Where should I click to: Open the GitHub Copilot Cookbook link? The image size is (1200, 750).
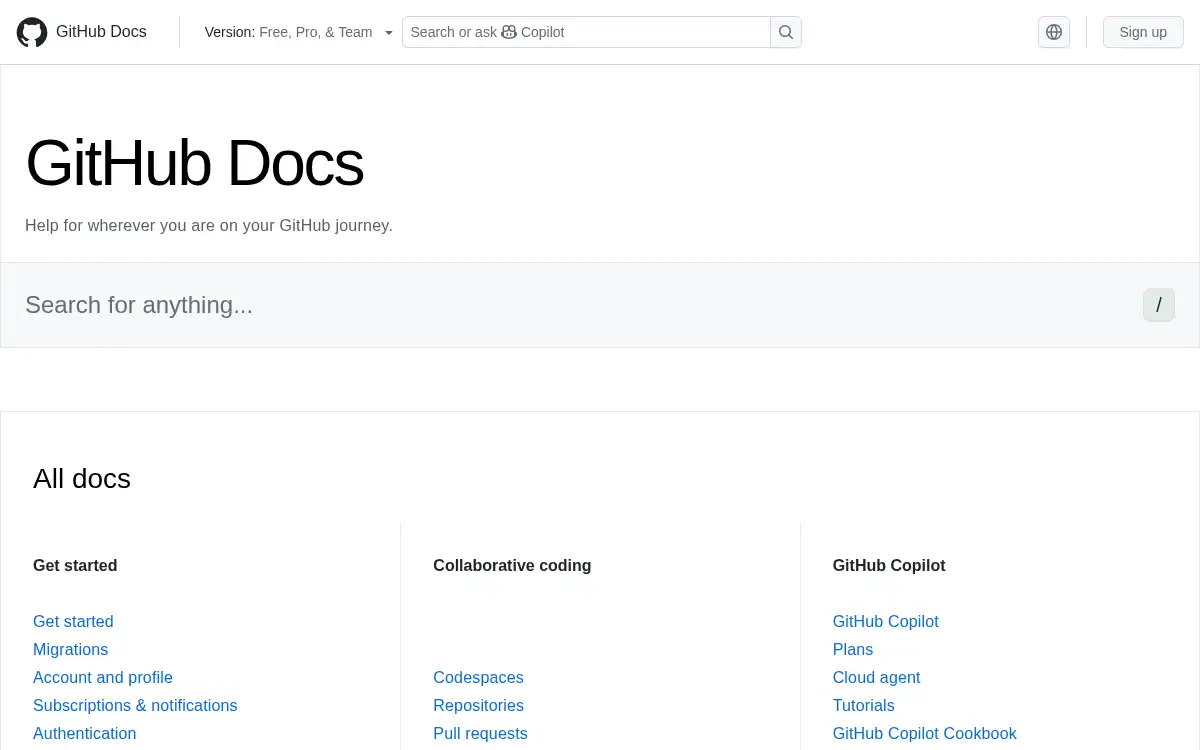tap(924, 733)
